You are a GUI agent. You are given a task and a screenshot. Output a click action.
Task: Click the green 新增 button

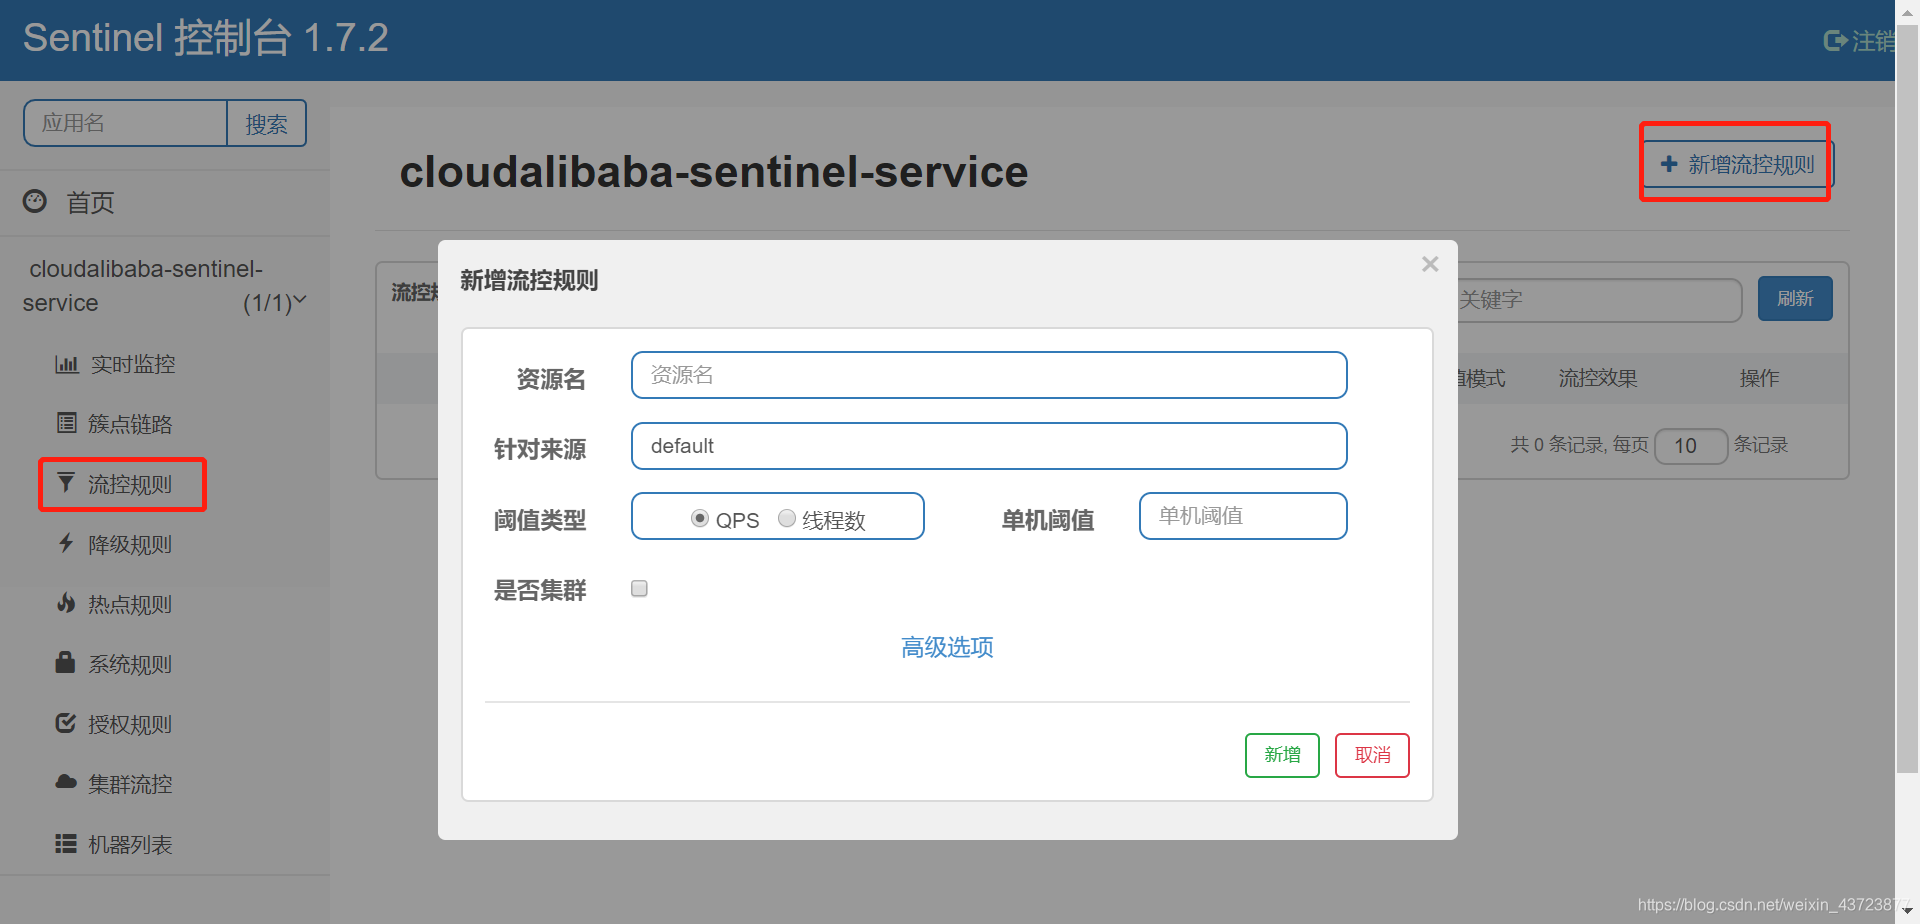click(1282, 755)
